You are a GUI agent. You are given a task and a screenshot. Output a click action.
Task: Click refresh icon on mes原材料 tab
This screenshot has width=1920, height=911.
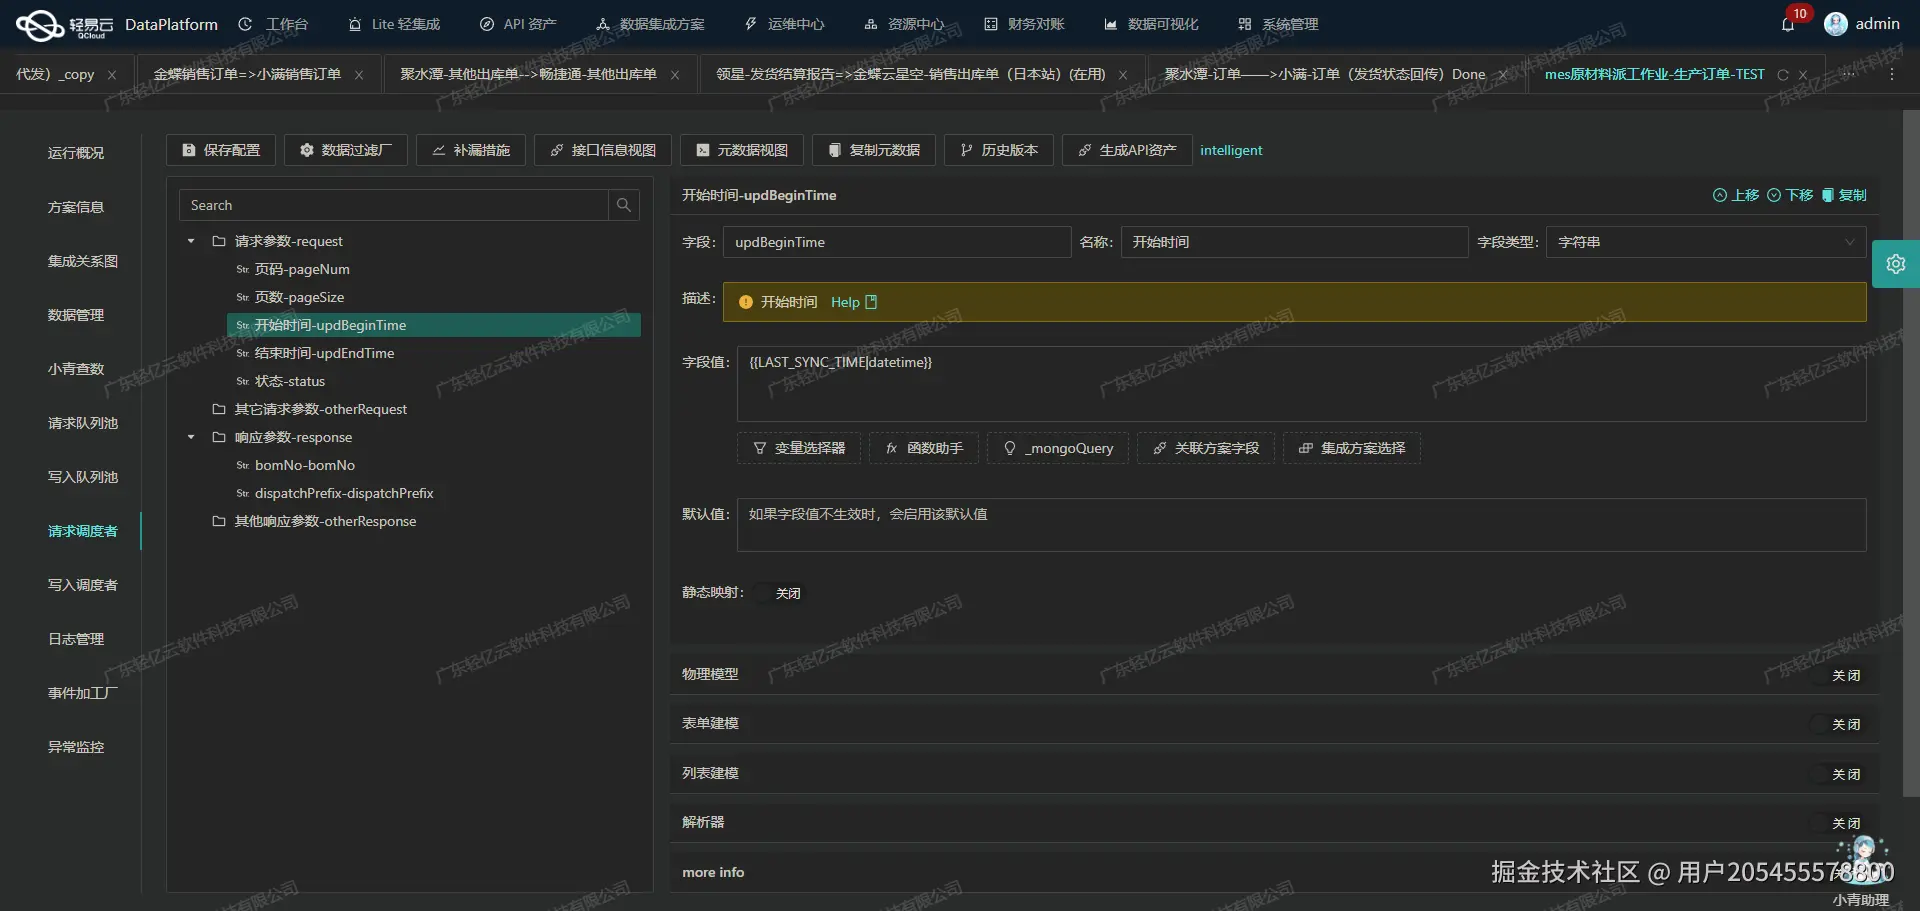[1782, 75]
